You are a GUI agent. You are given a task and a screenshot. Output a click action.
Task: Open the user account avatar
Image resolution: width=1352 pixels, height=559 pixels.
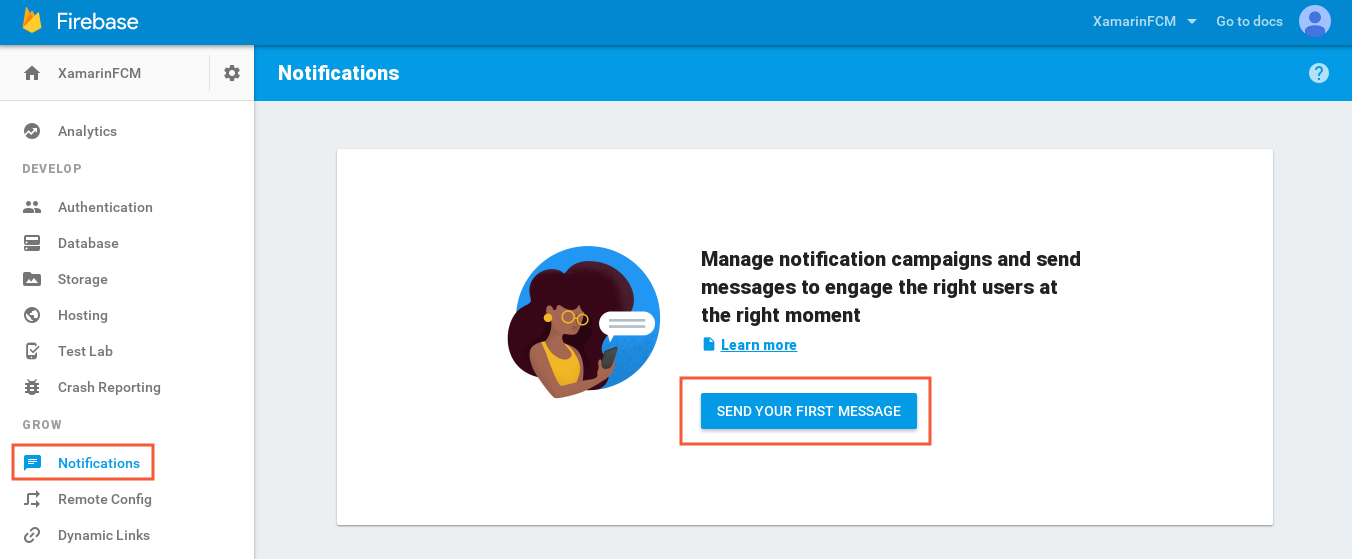pyautogui.click(x=1314, y=21)
